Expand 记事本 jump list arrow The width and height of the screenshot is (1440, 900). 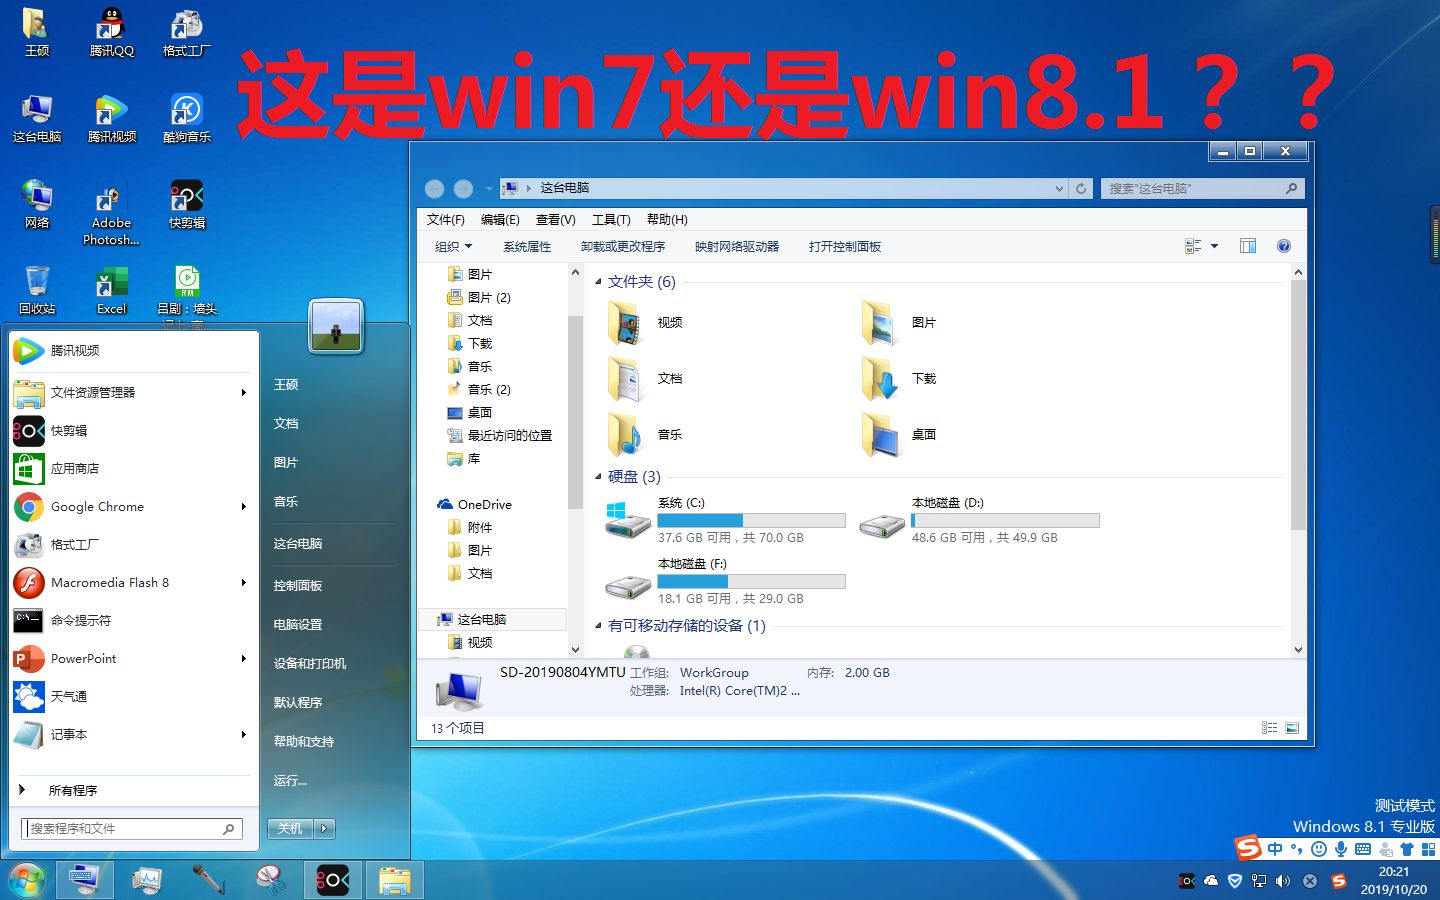click(x=243, y=734)
